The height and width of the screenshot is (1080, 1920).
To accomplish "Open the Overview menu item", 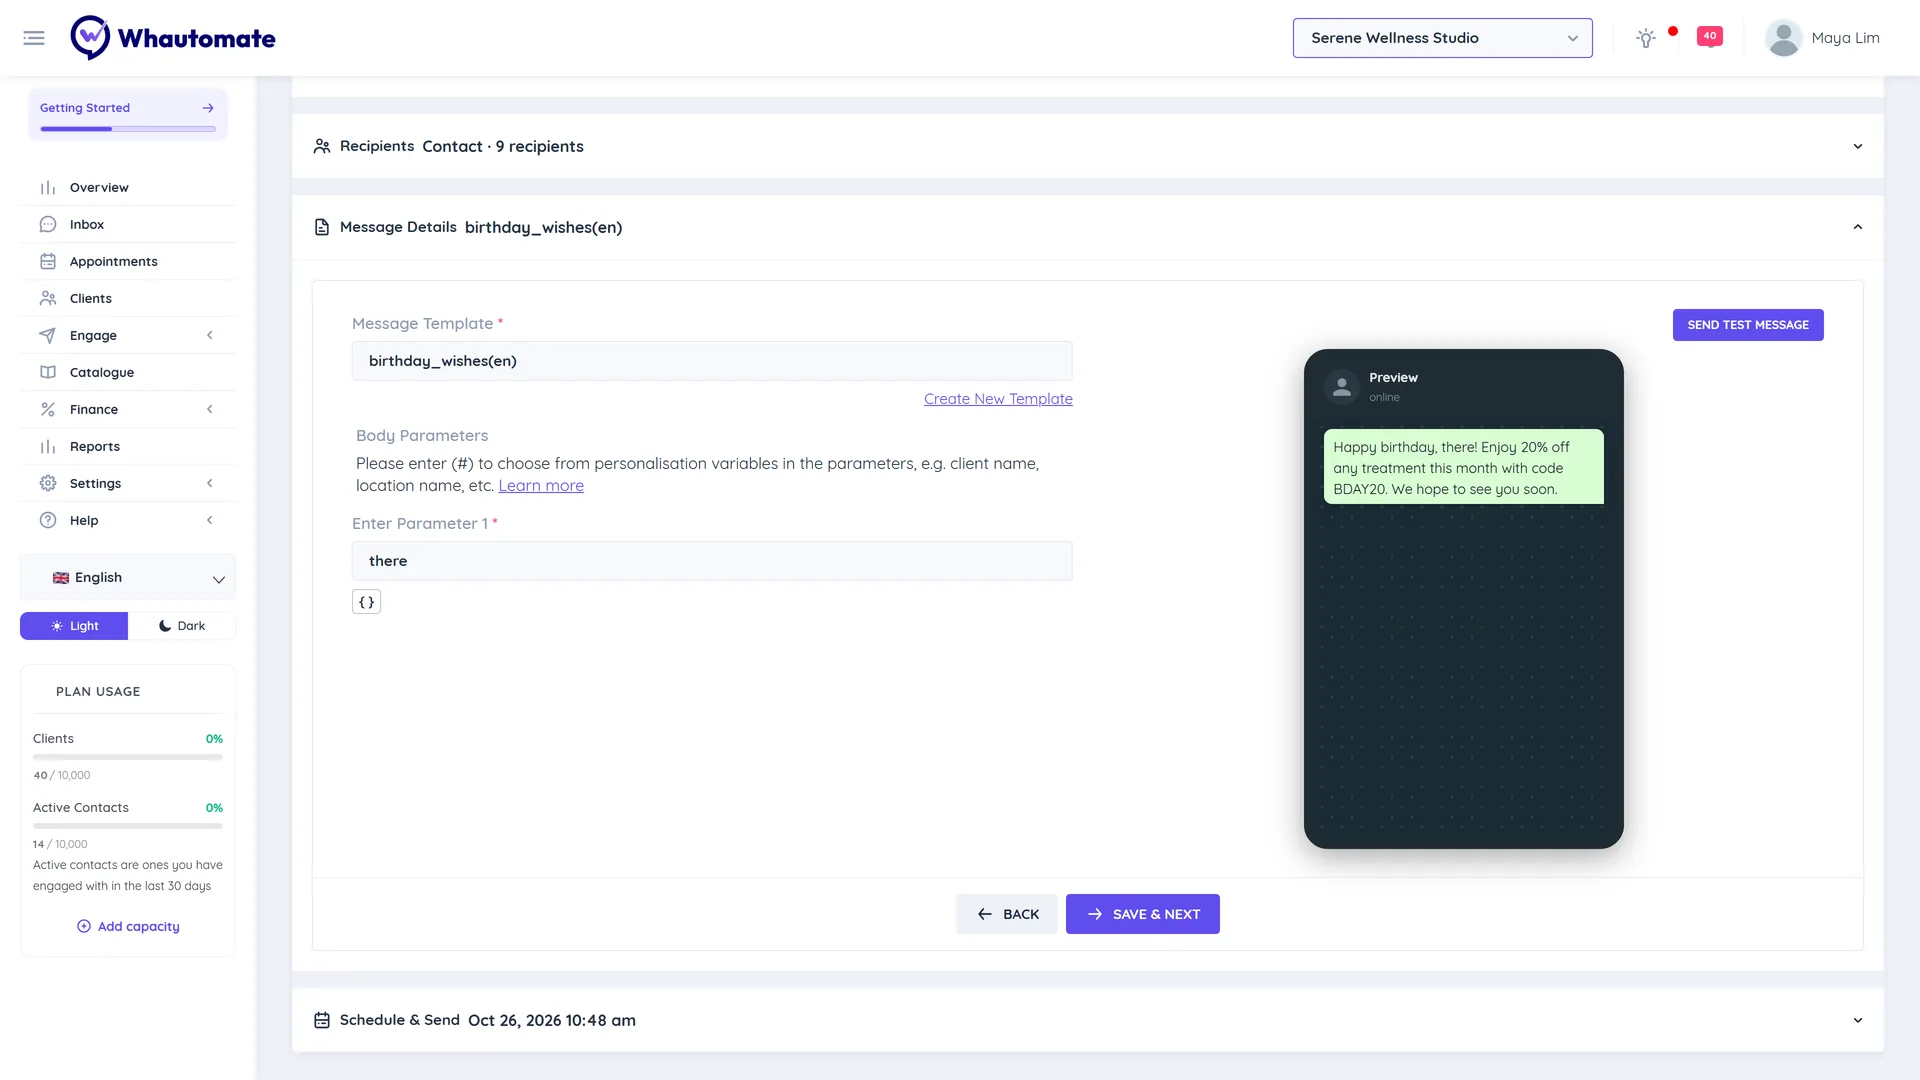I will tap(128, 188).
